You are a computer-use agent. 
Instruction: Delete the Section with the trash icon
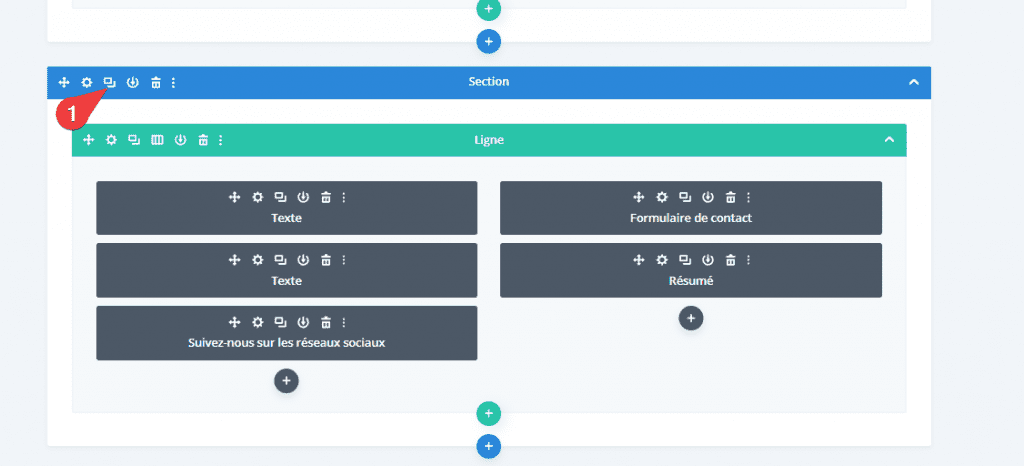pyautogui.click(x=155, y=82)
